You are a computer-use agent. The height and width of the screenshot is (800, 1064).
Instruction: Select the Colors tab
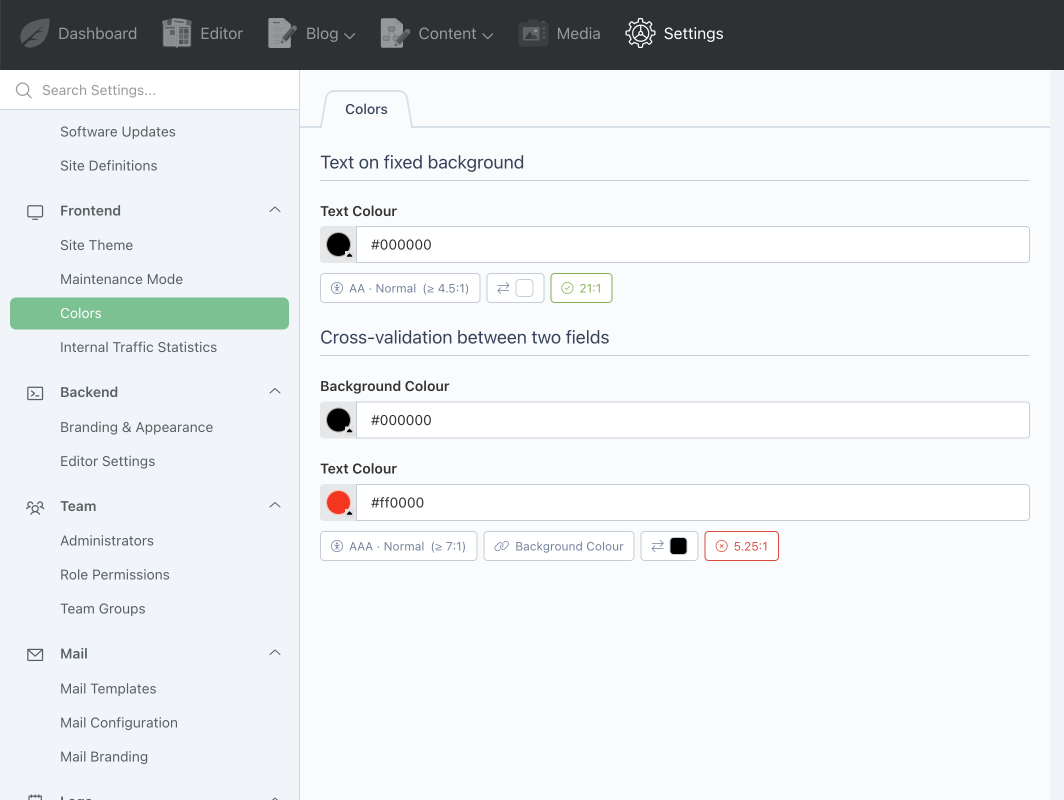pos(366,109)
